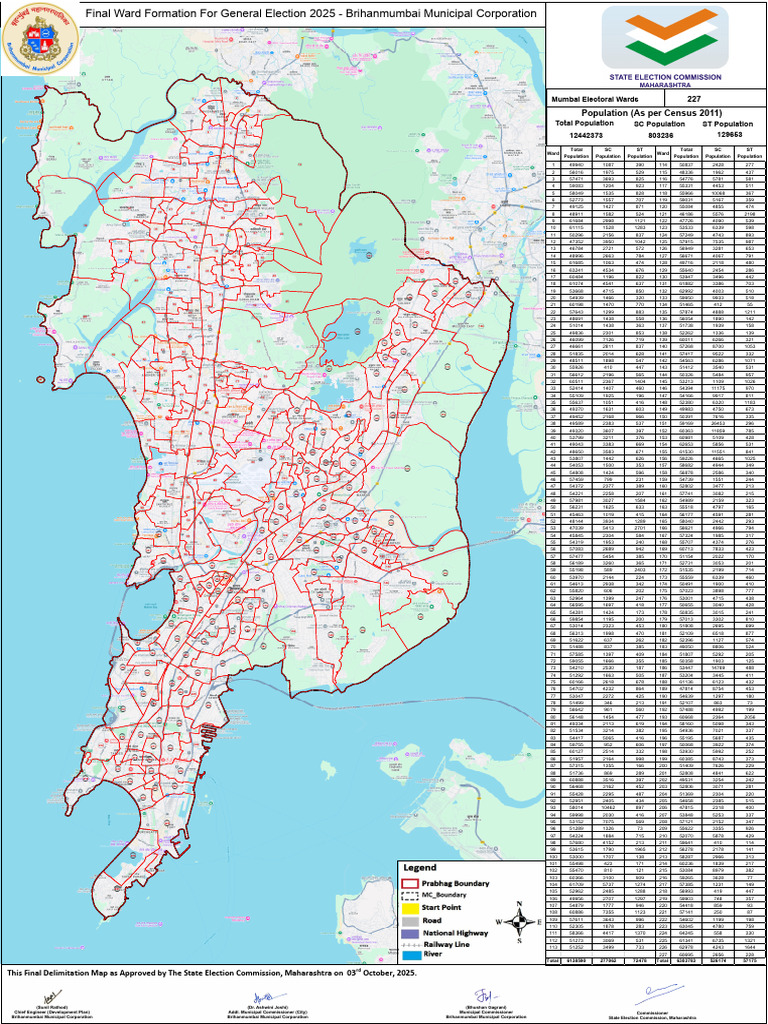
Task: Click the compass rose symbol
Action: (519, 923)
